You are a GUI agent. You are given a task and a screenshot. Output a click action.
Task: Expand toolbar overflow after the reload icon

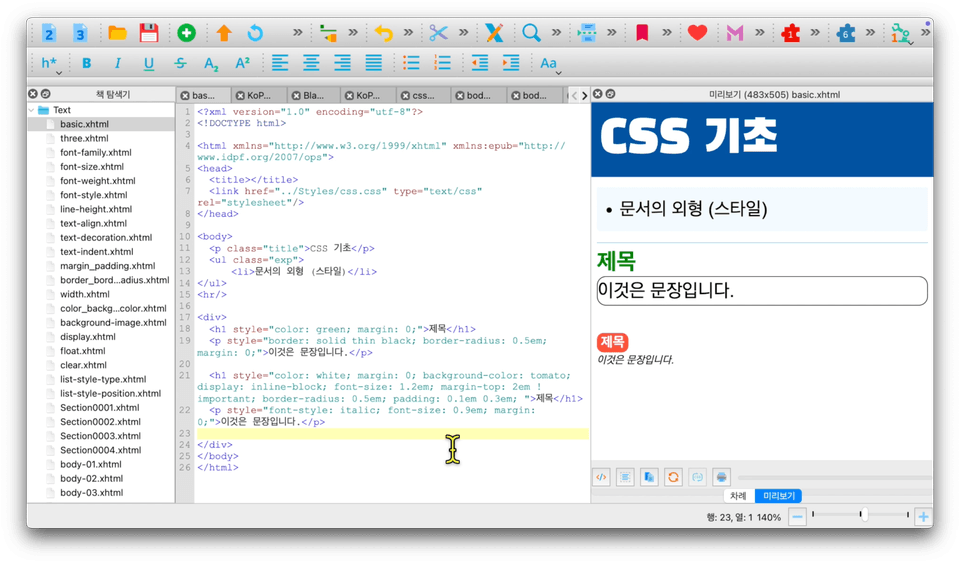click(x=298, y=32)
